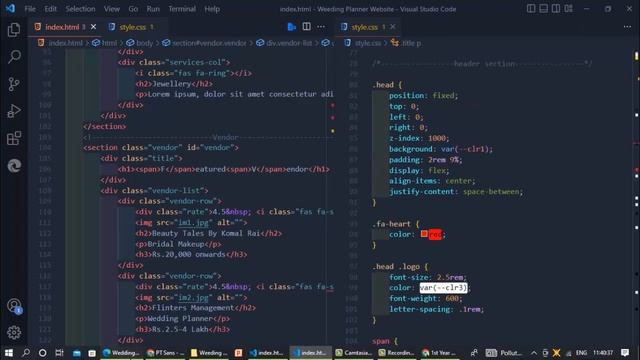
Task: Click the .head .logo selector line
Action: pos(400,267)
